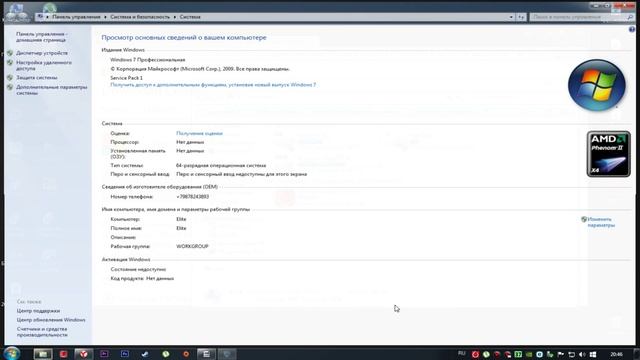Open the volume speaker tray icon
Image resolution: width=640 pixels, height=360 pixels.
click(582, 354)
